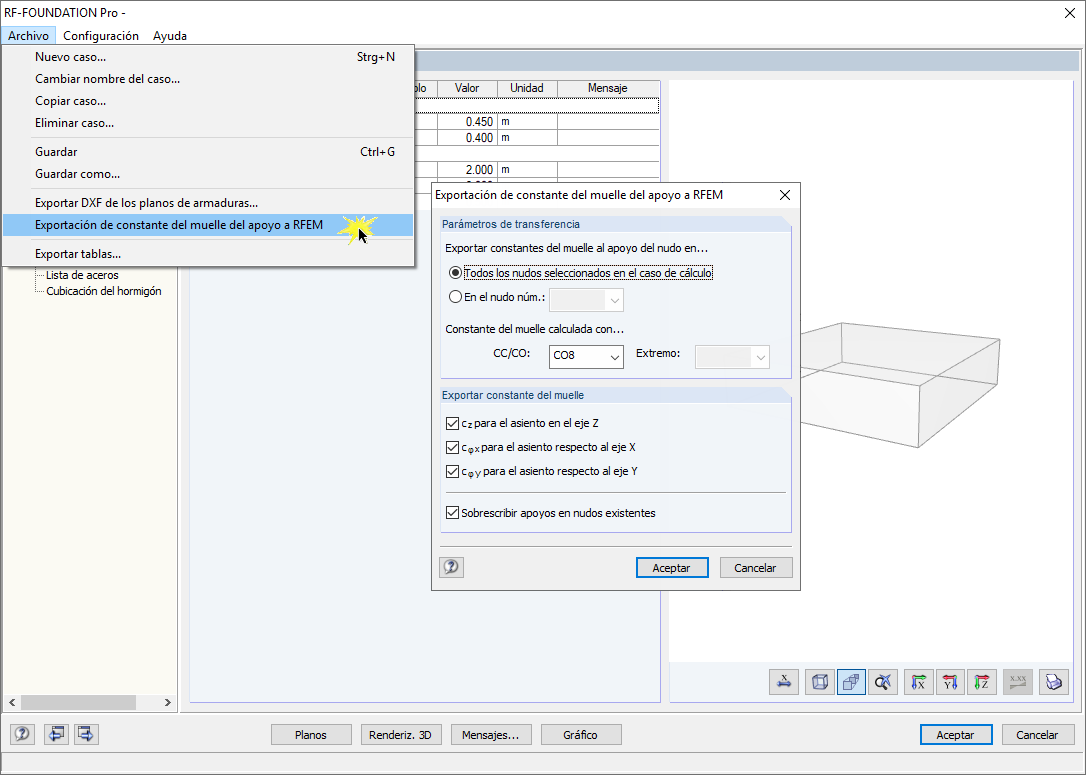Show view in Y direction
This screenshot has height=775, width=1086.
tap(950, 682)
